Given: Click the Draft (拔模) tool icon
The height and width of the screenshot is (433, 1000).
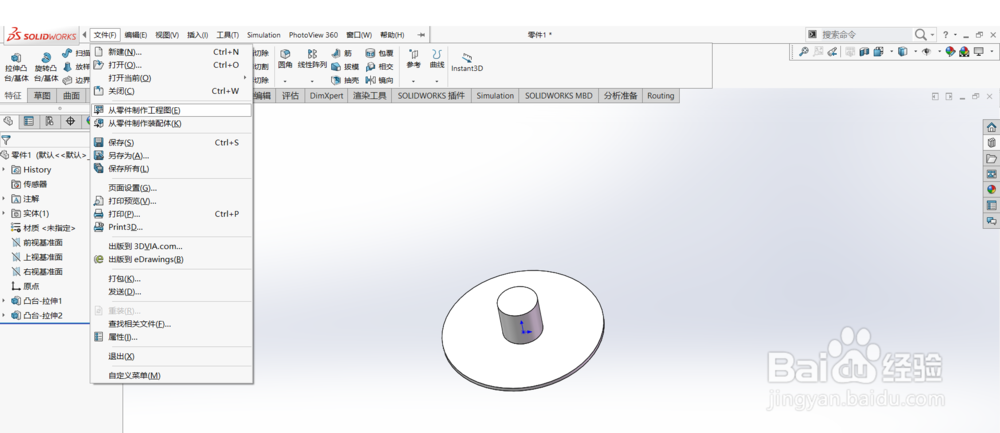Looking at the screenshot, I should click(335, 66).
